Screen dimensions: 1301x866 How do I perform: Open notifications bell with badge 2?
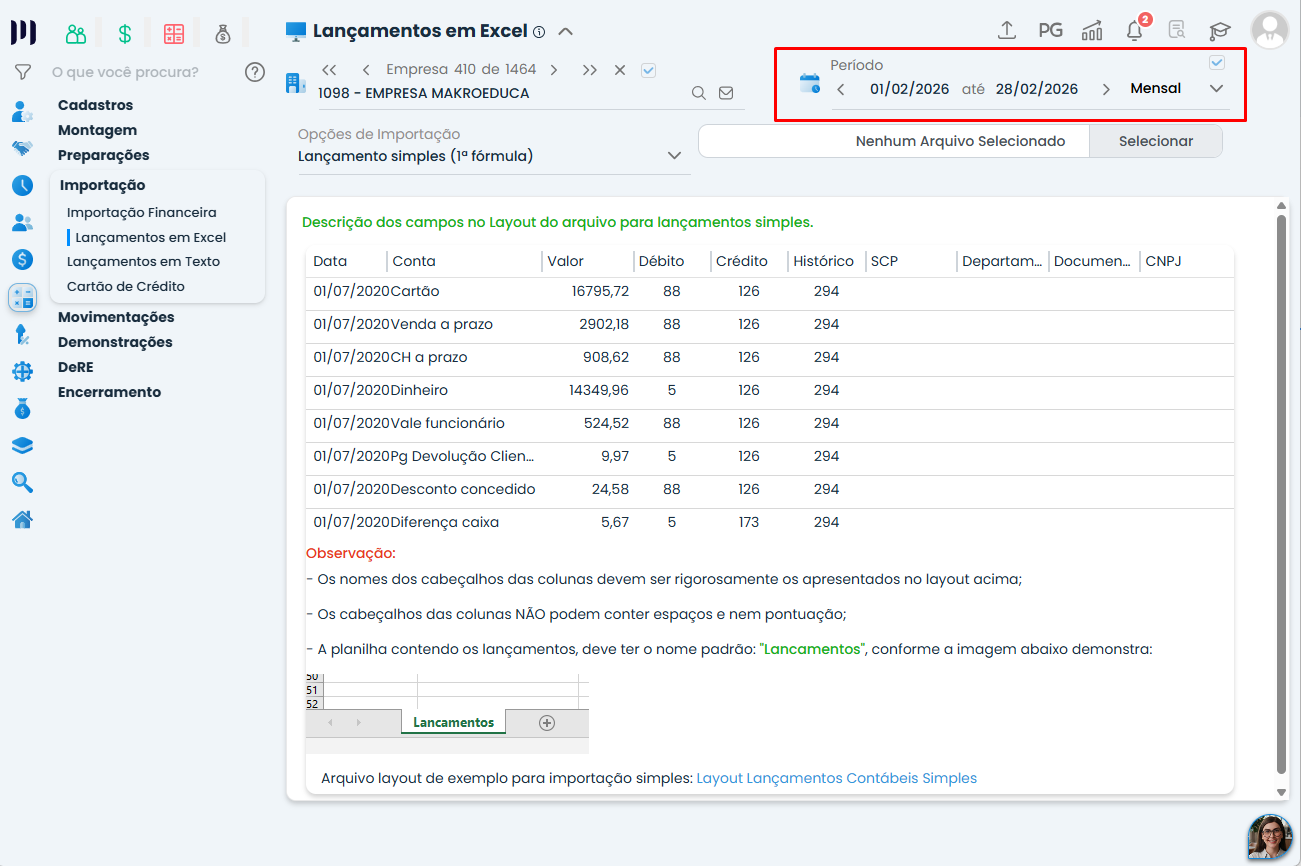(1135, 29)
